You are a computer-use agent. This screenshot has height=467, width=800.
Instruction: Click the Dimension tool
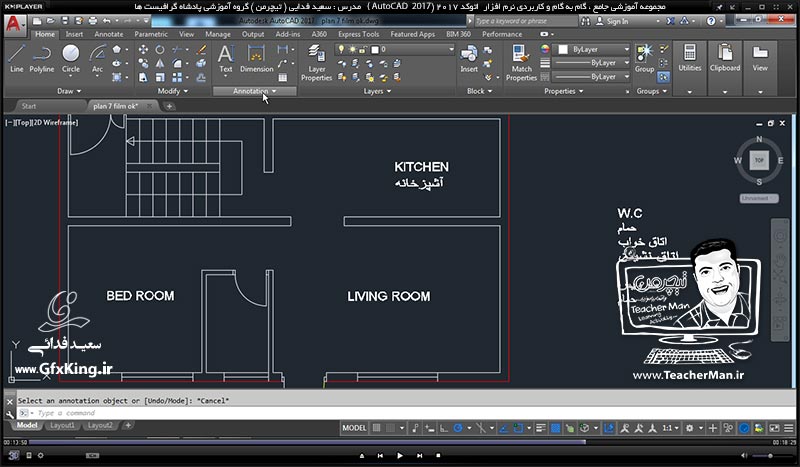(256, 59)
